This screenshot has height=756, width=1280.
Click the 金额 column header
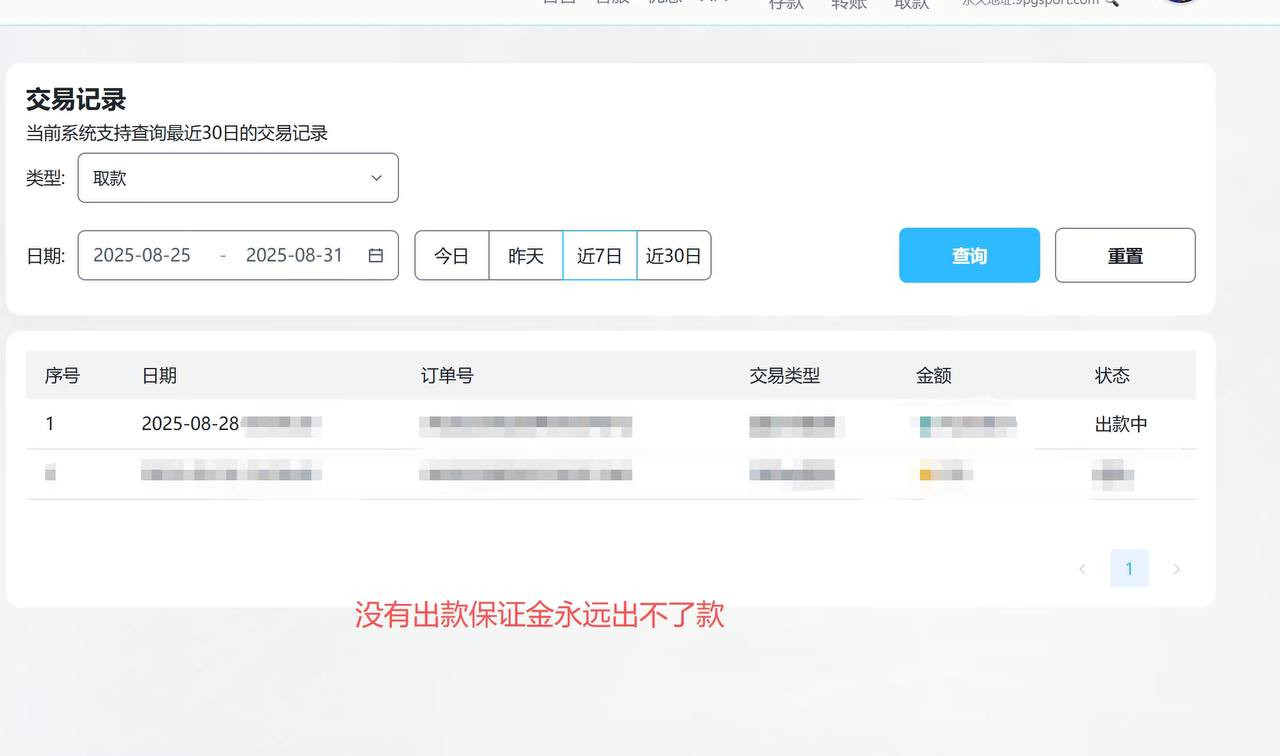tap(933, 376)
